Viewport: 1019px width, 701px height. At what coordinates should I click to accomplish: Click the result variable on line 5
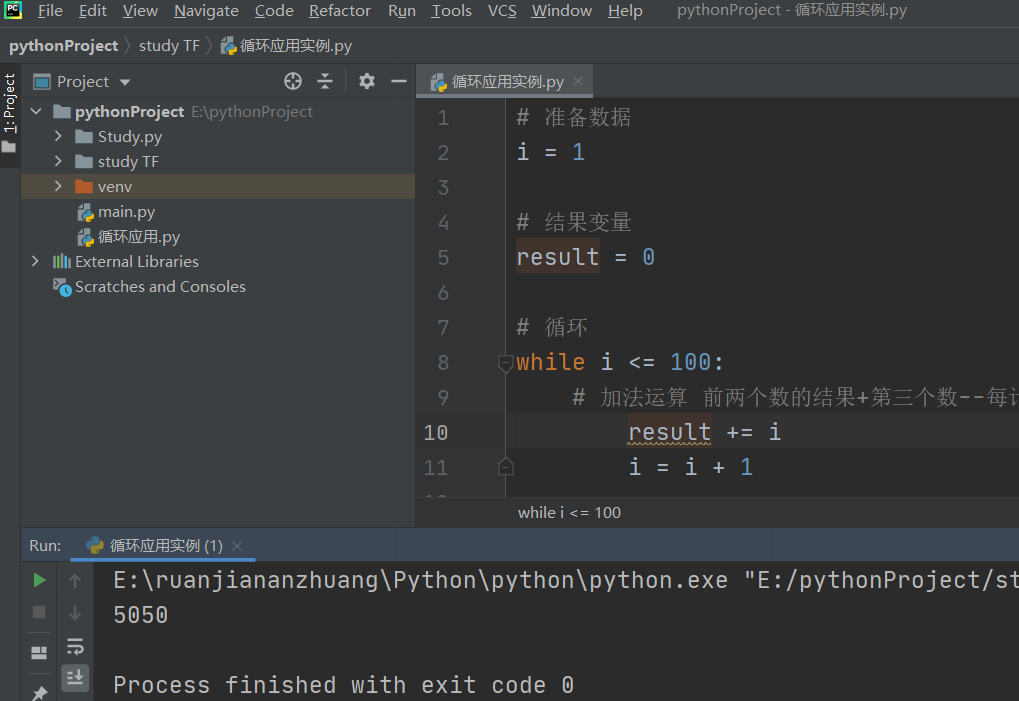pyautogui.click(x=557, y=257)
